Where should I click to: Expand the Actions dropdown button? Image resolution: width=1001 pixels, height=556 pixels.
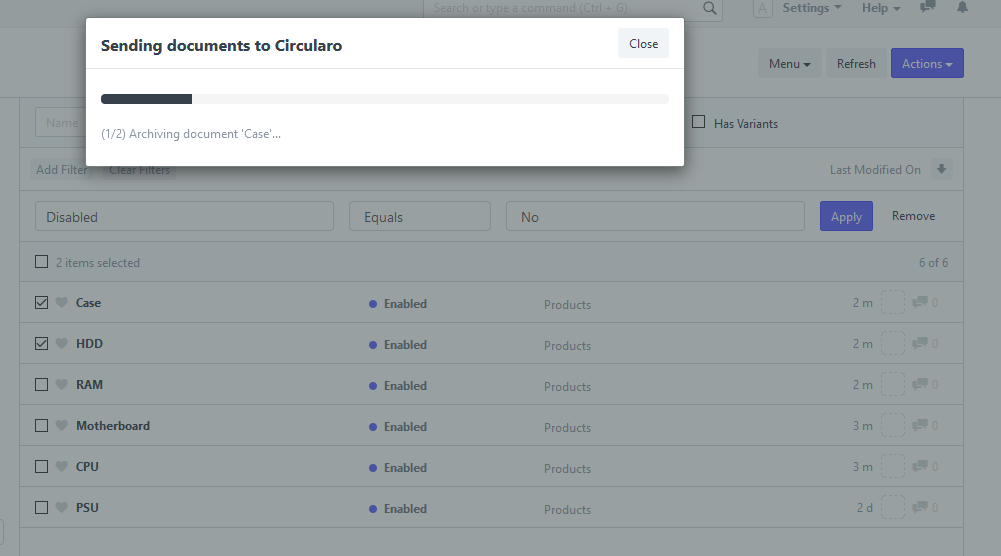point(927,63)
